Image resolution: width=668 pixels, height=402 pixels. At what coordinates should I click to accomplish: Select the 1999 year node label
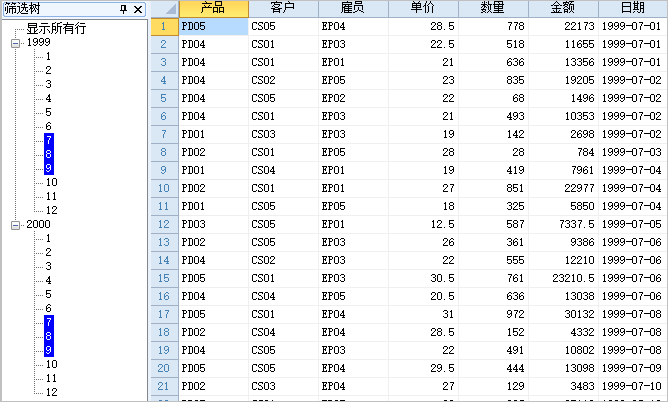click(x=38, y=43)
